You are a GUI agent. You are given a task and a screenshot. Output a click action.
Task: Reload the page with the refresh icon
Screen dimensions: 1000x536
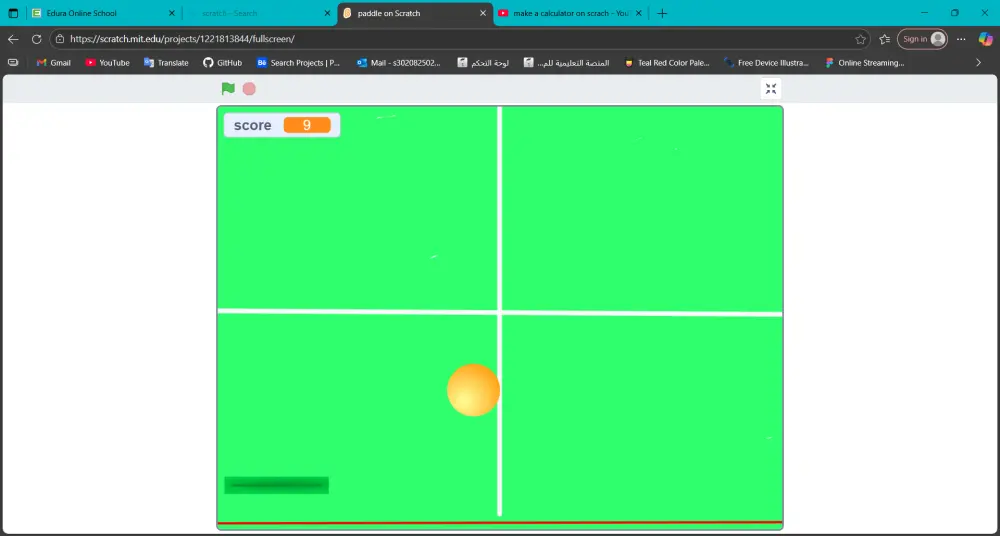pos(36,39)
